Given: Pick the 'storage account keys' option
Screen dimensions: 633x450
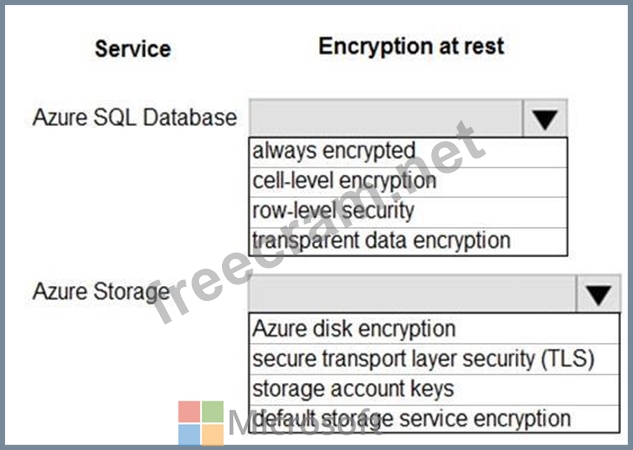Looking at the screenshot, I should coord(434,389).
